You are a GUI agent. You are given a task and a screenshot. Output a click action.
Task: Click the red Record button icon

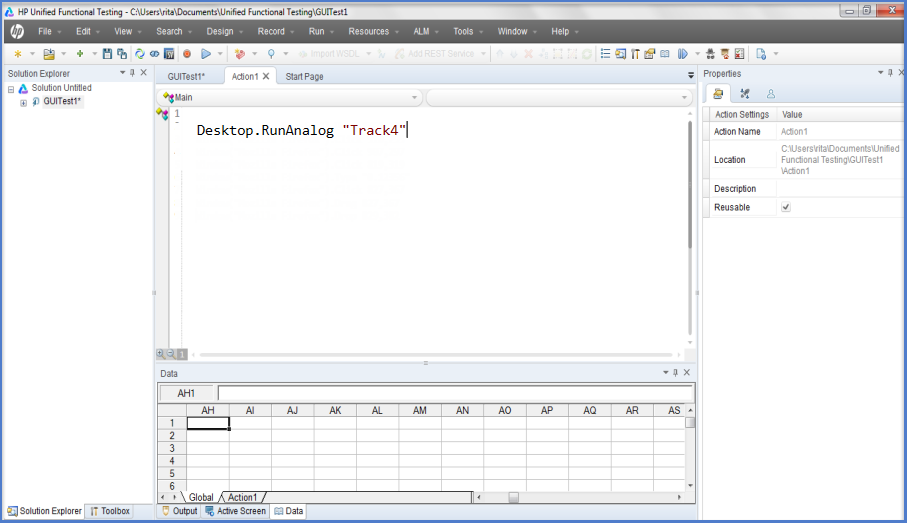point(187,54)
